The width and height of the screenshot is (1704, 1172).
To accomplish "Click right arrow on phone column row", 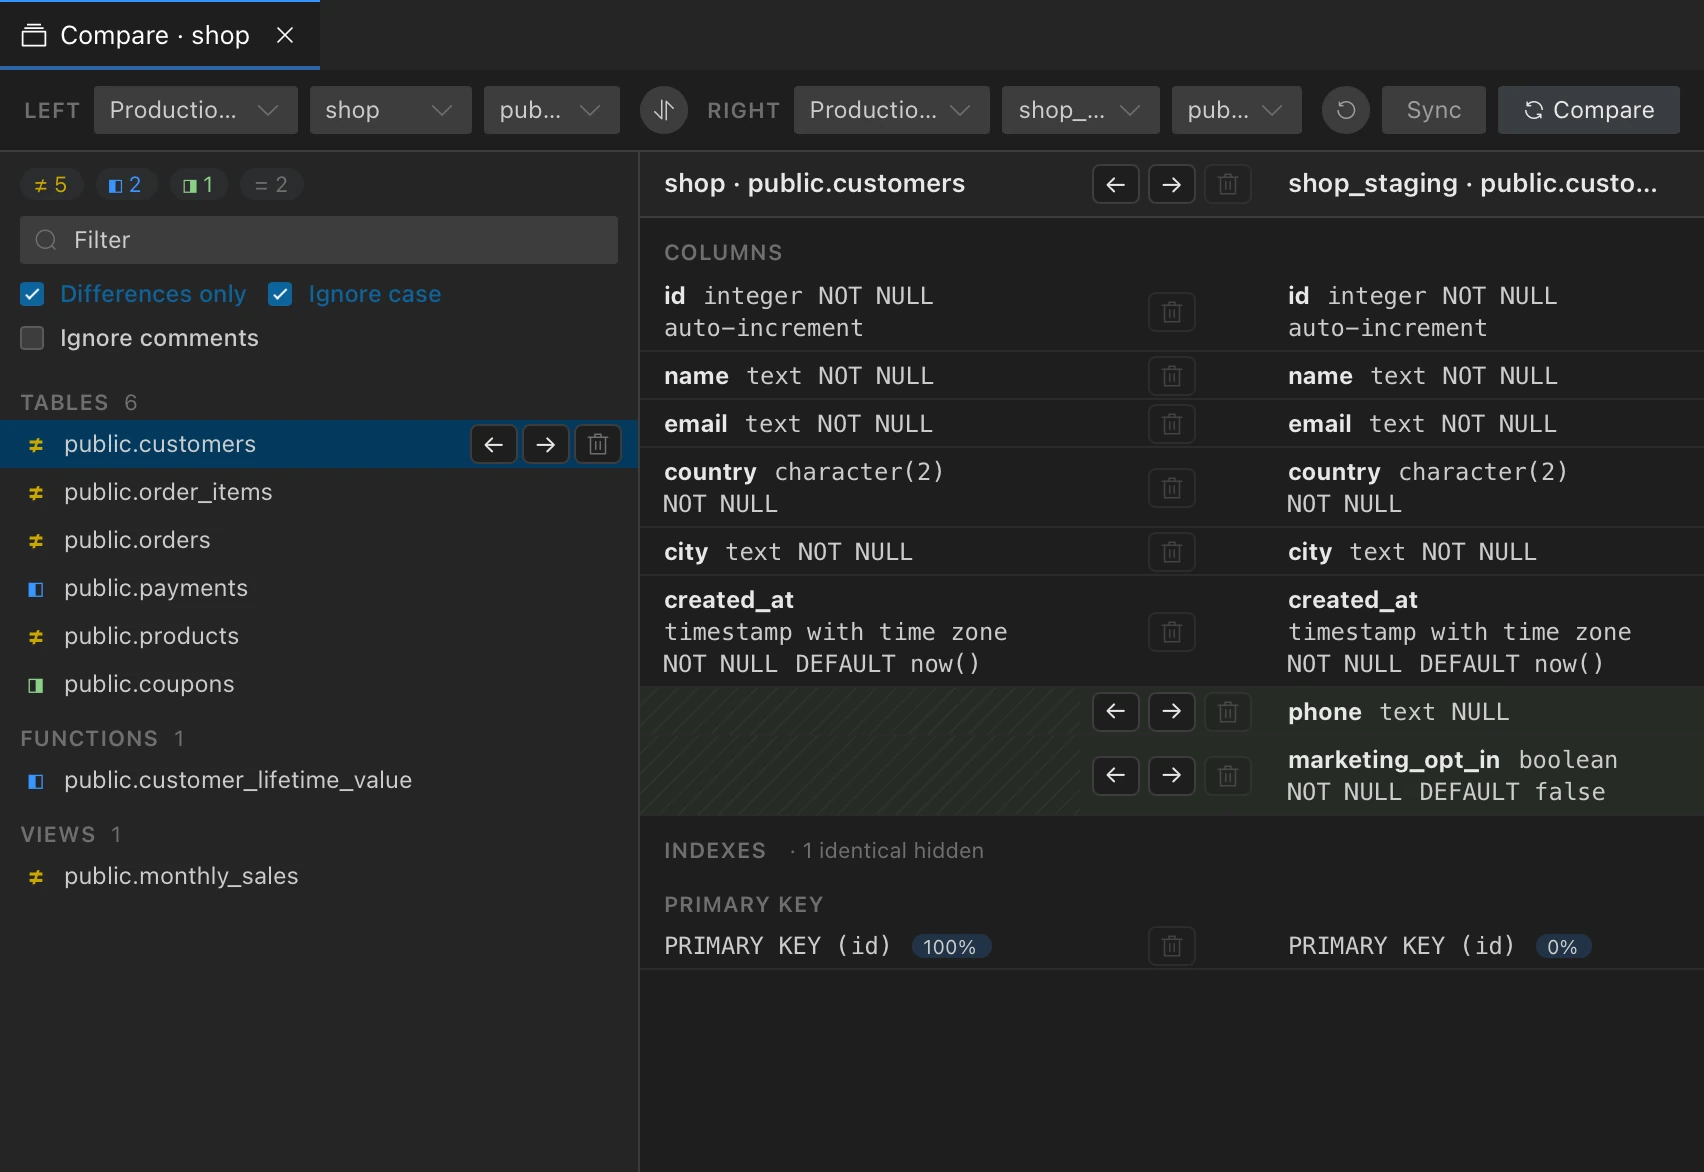I will 1172,712.
